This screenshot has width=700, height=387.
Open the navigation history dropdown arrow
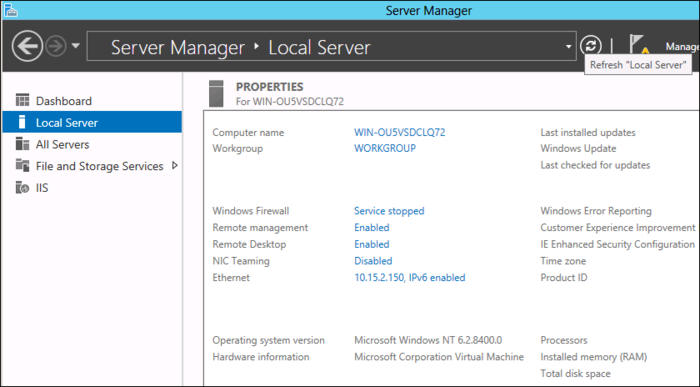pyautogui.click(x=76, y=46)
